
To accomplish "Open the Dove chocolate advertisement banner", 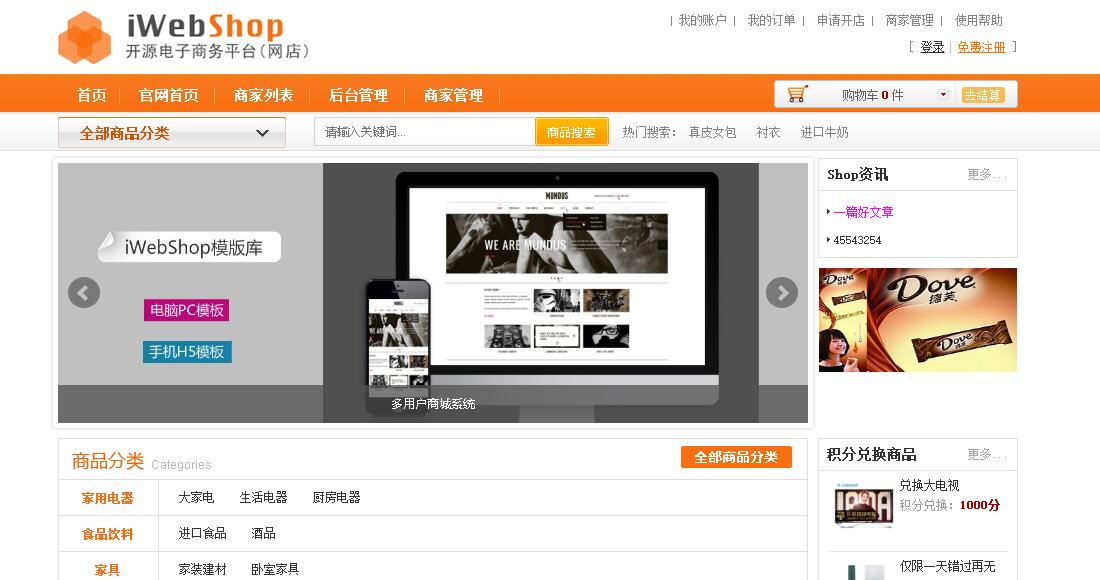I will [x=917, y=319].
